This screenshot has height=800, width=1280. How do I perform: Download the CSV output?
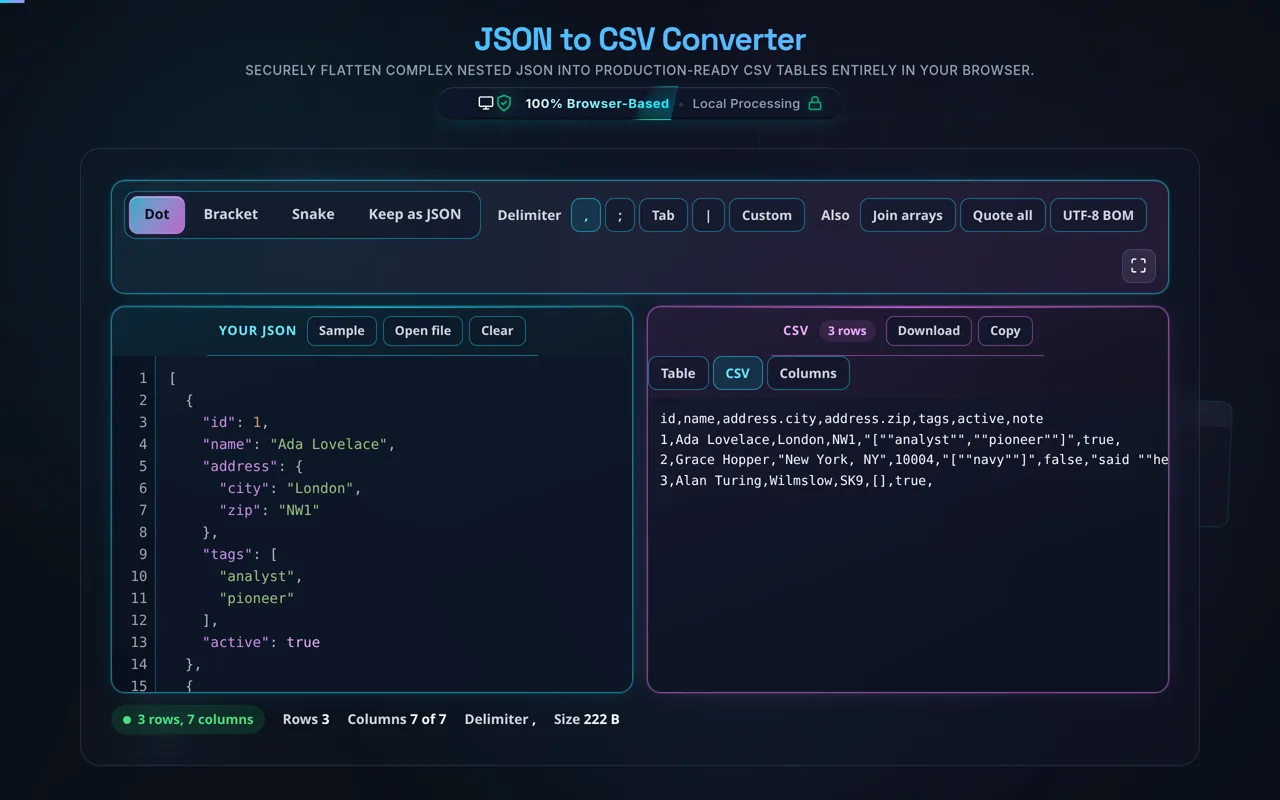[929, 331]
